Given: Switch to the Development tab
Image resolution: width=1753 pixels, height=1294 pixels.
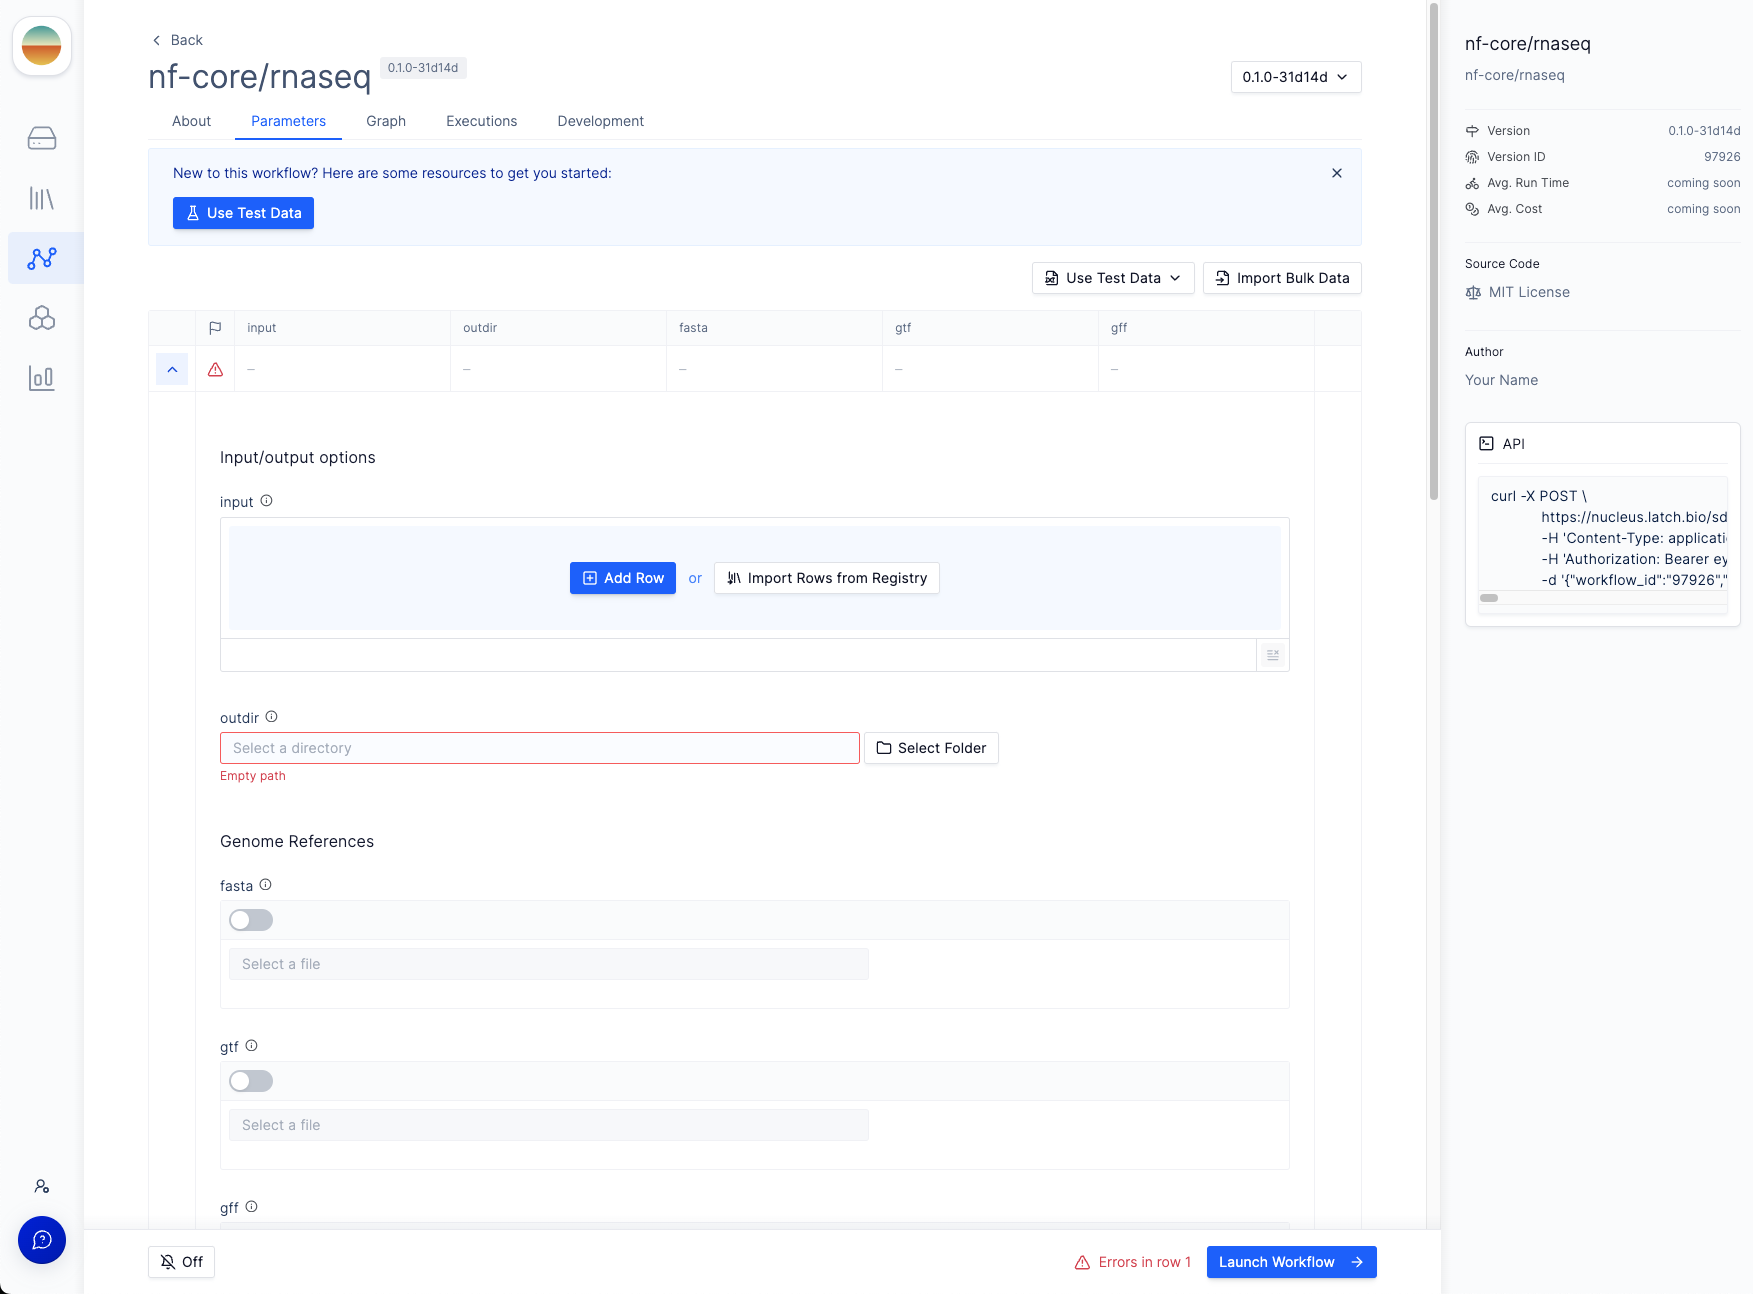Looking at the screenshot, I should 601,121.
